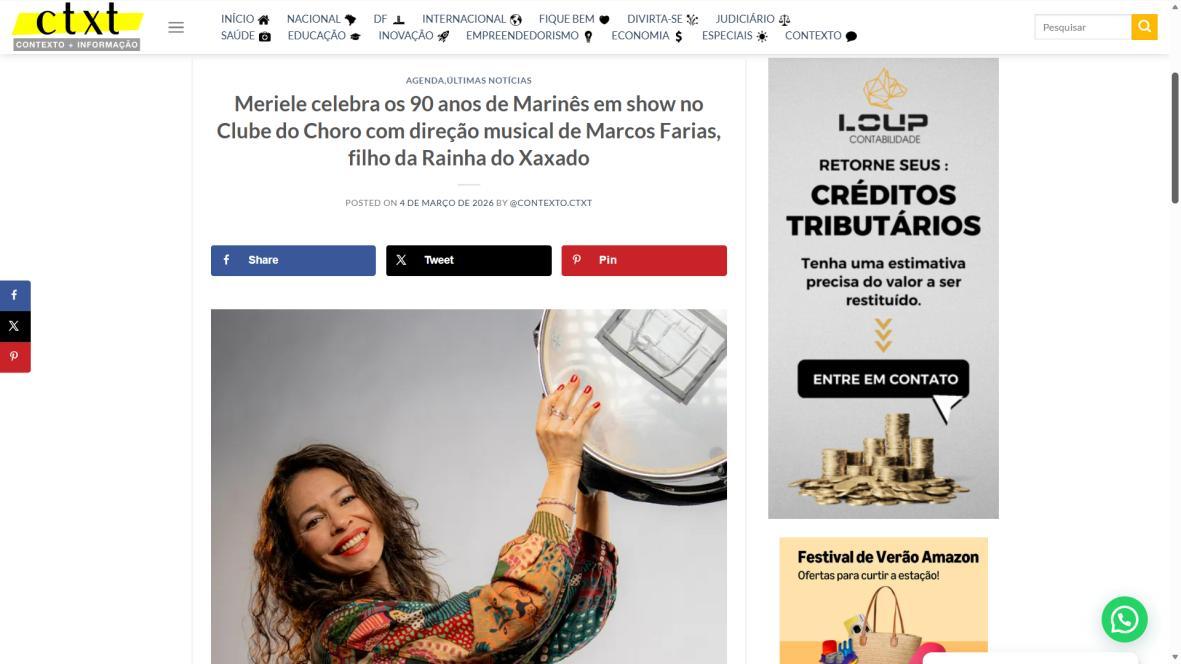Open the @CONTEXTO.CTXT author link
Screen dimensions: 1181x664
551,203
